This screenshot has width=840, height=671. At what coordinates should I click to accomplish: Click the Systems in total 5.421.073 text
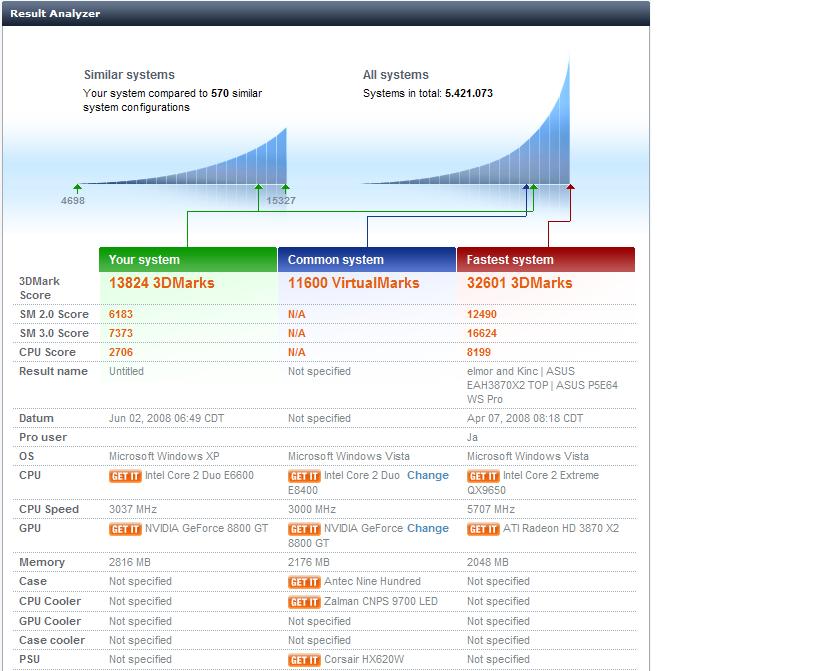point(428,93)
